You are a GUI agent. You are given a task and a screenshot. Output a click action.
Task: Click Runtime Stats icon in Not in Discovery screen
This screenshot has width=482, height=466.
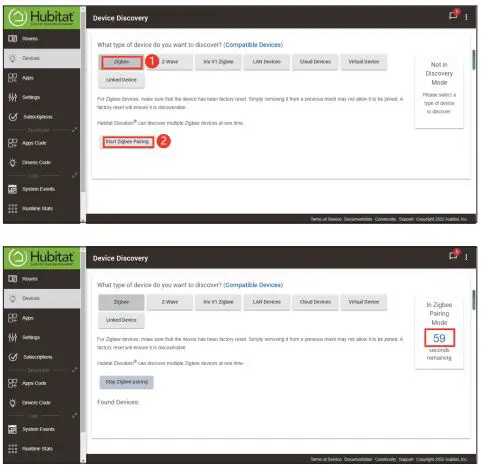[12, 209]
